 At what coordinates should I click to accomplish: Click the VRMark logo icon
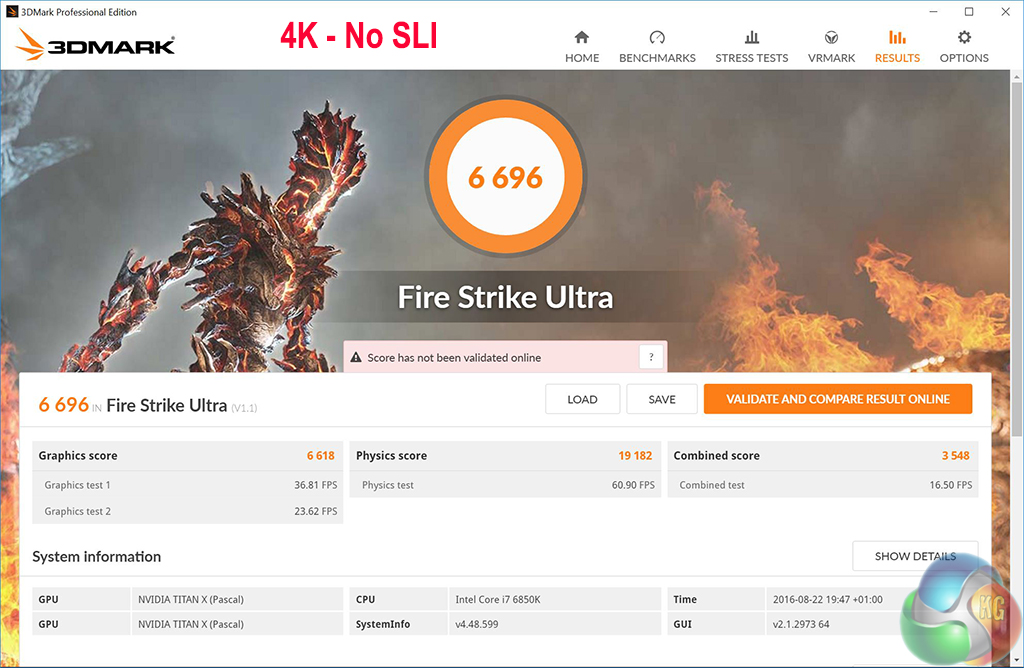(x=831, y=37)
